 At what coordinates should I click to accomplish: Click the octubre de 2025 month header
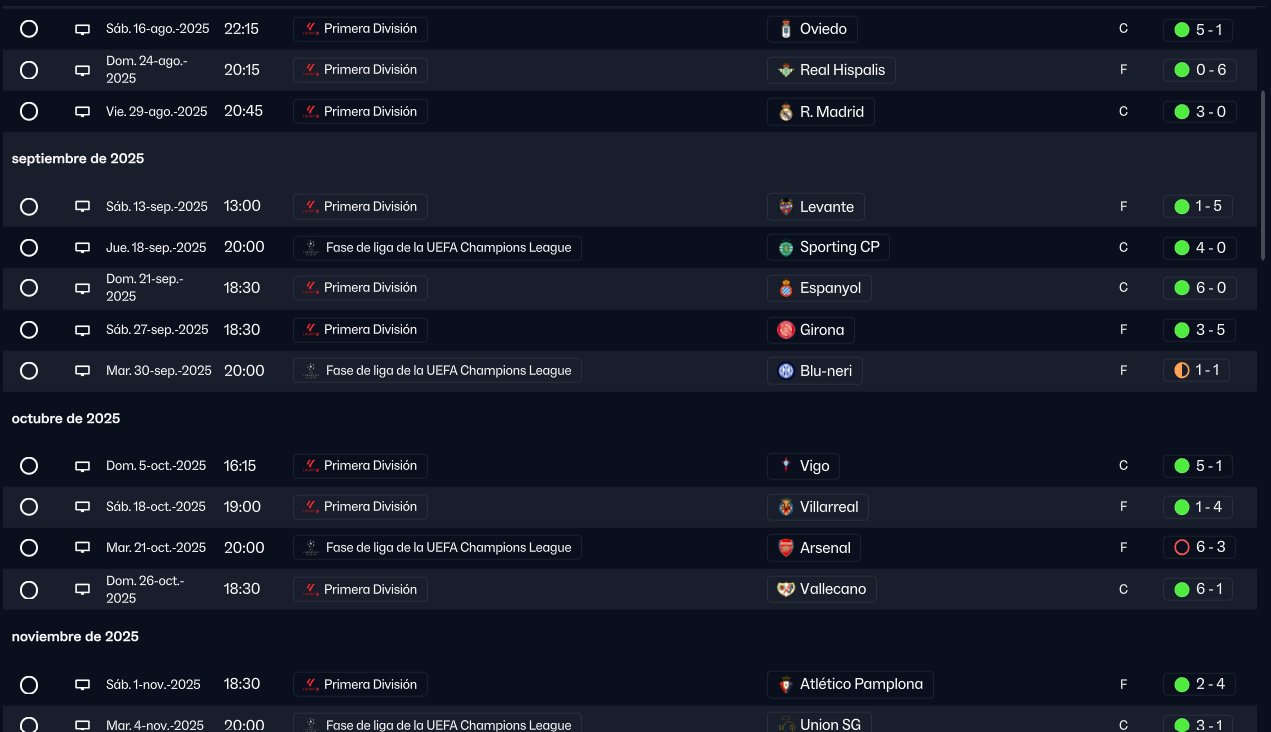(x=66, y=419)
